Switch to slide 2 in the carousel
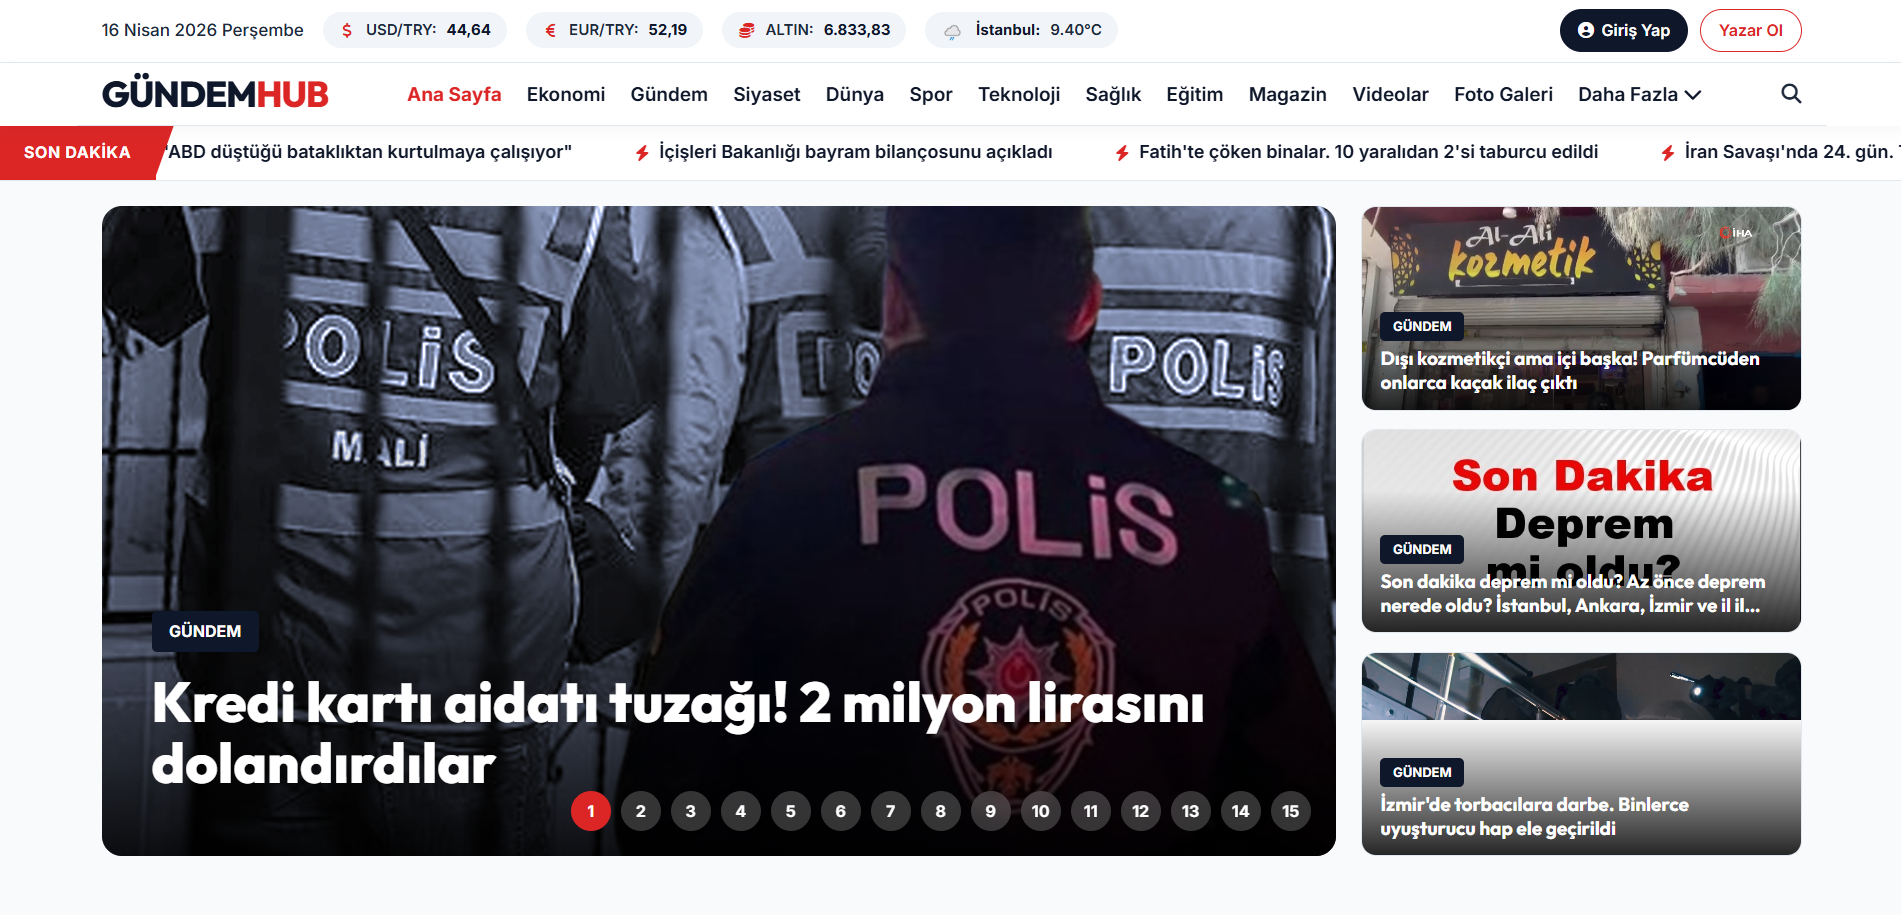 (x=640, y=811)
